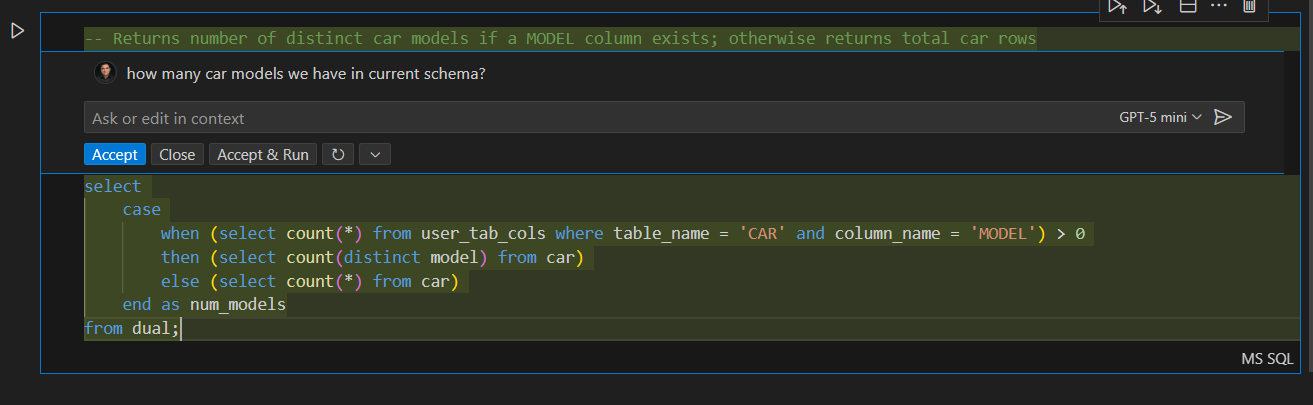Run the cell with the play icon

click(x=17, y=31)
